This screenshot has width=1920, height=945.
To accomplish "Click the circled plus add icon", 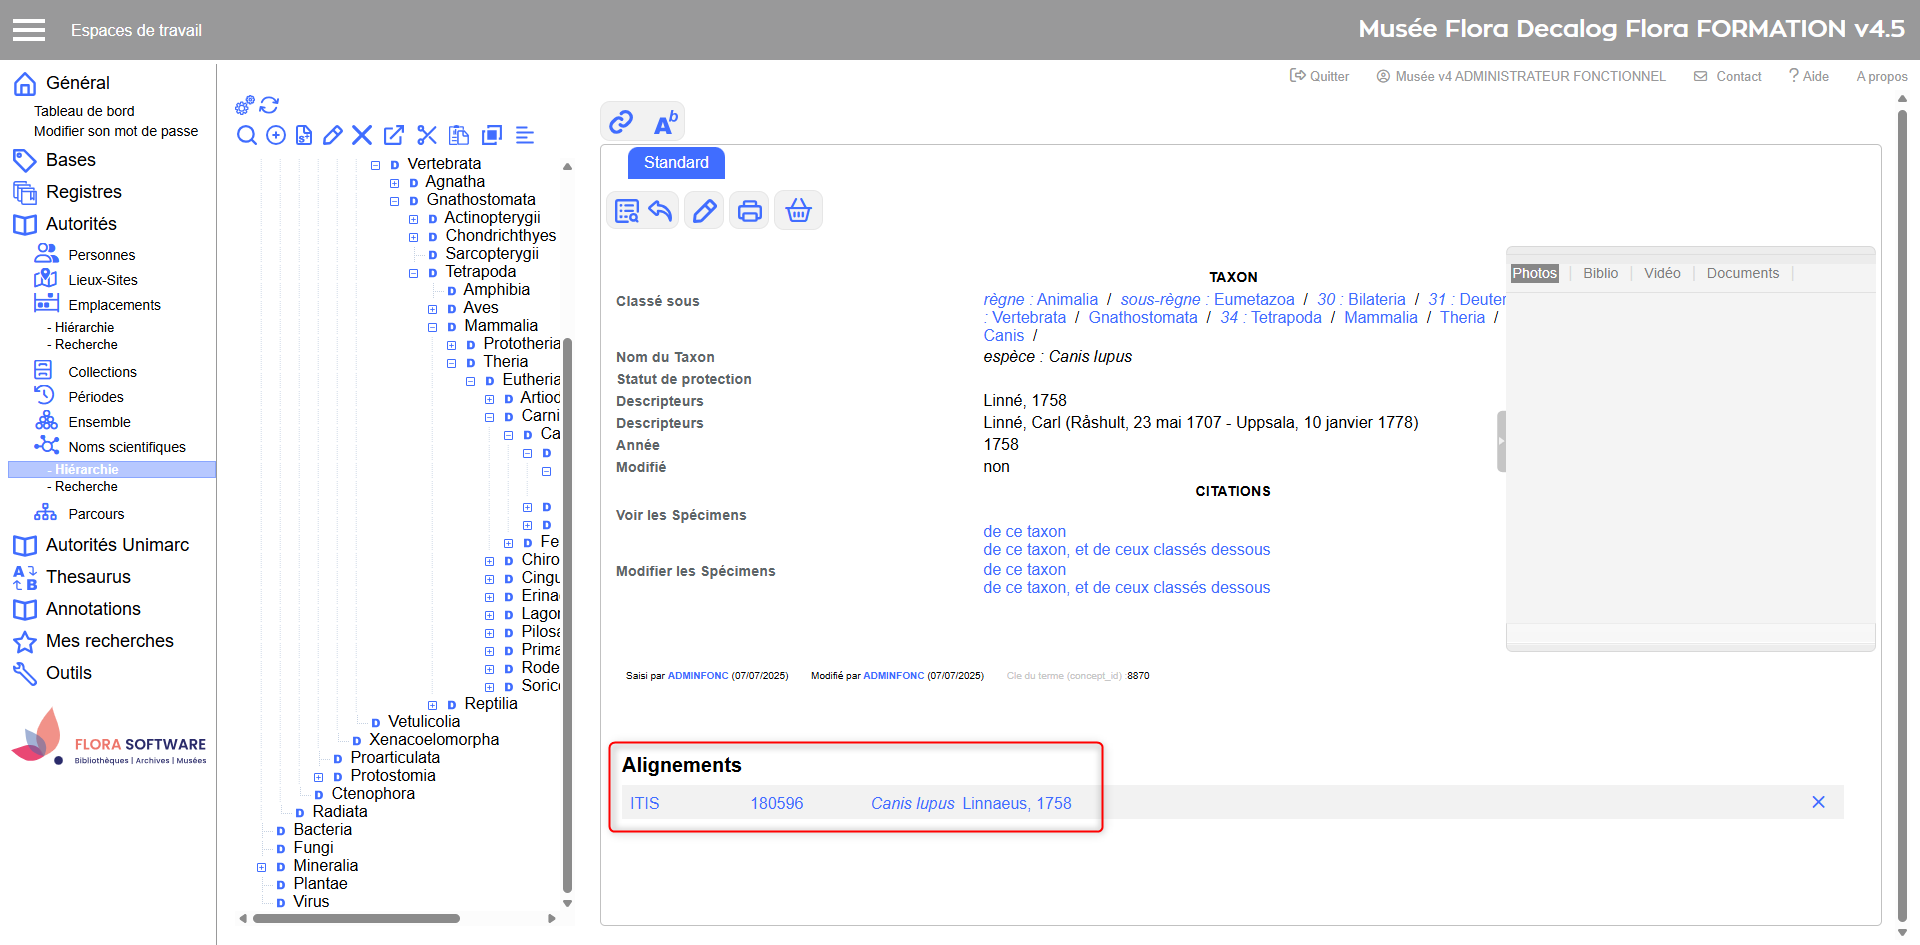I will 276,135.
